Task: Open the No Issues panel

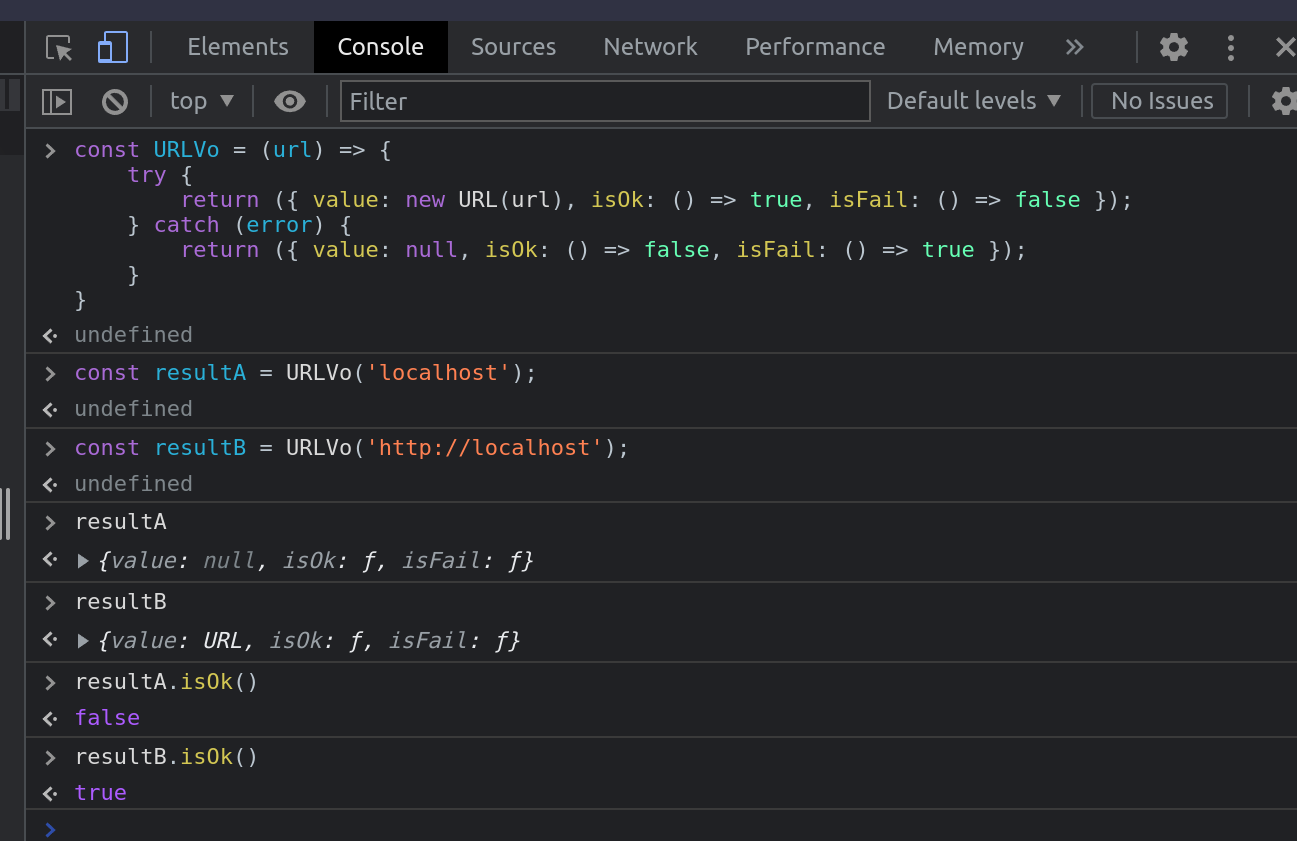Action: click(1159, 100)
